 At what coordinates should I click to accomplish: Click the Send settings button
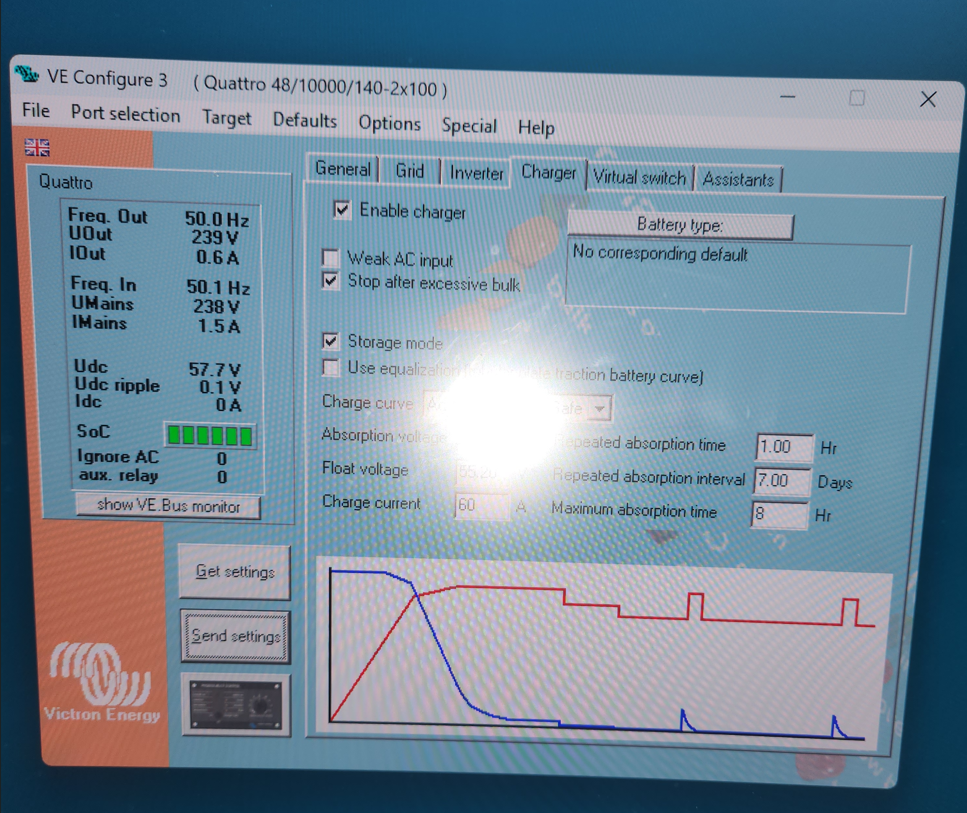[236, 636]
